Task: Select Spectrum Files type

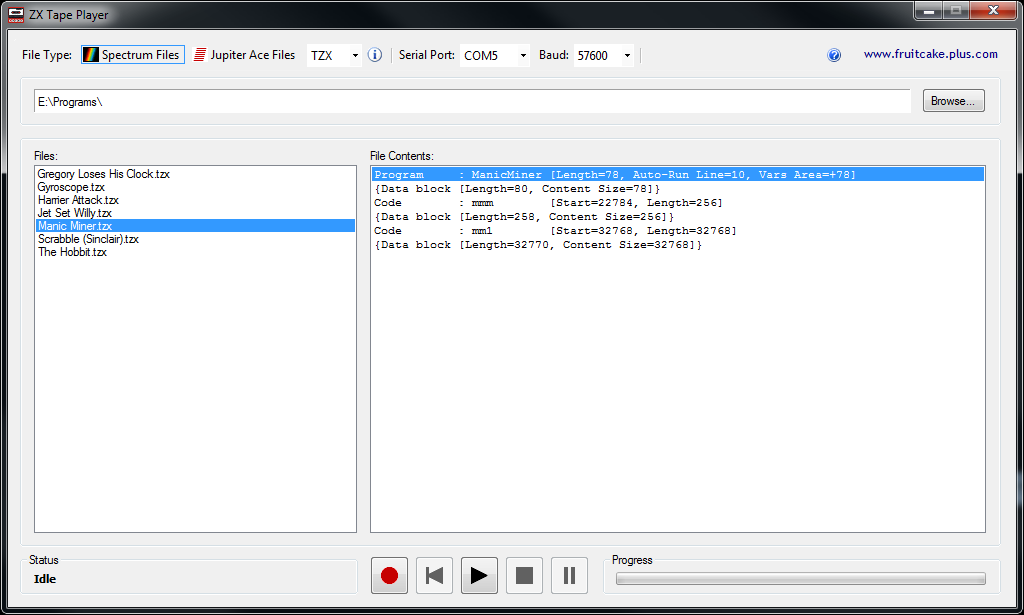Action: point(133,55)
